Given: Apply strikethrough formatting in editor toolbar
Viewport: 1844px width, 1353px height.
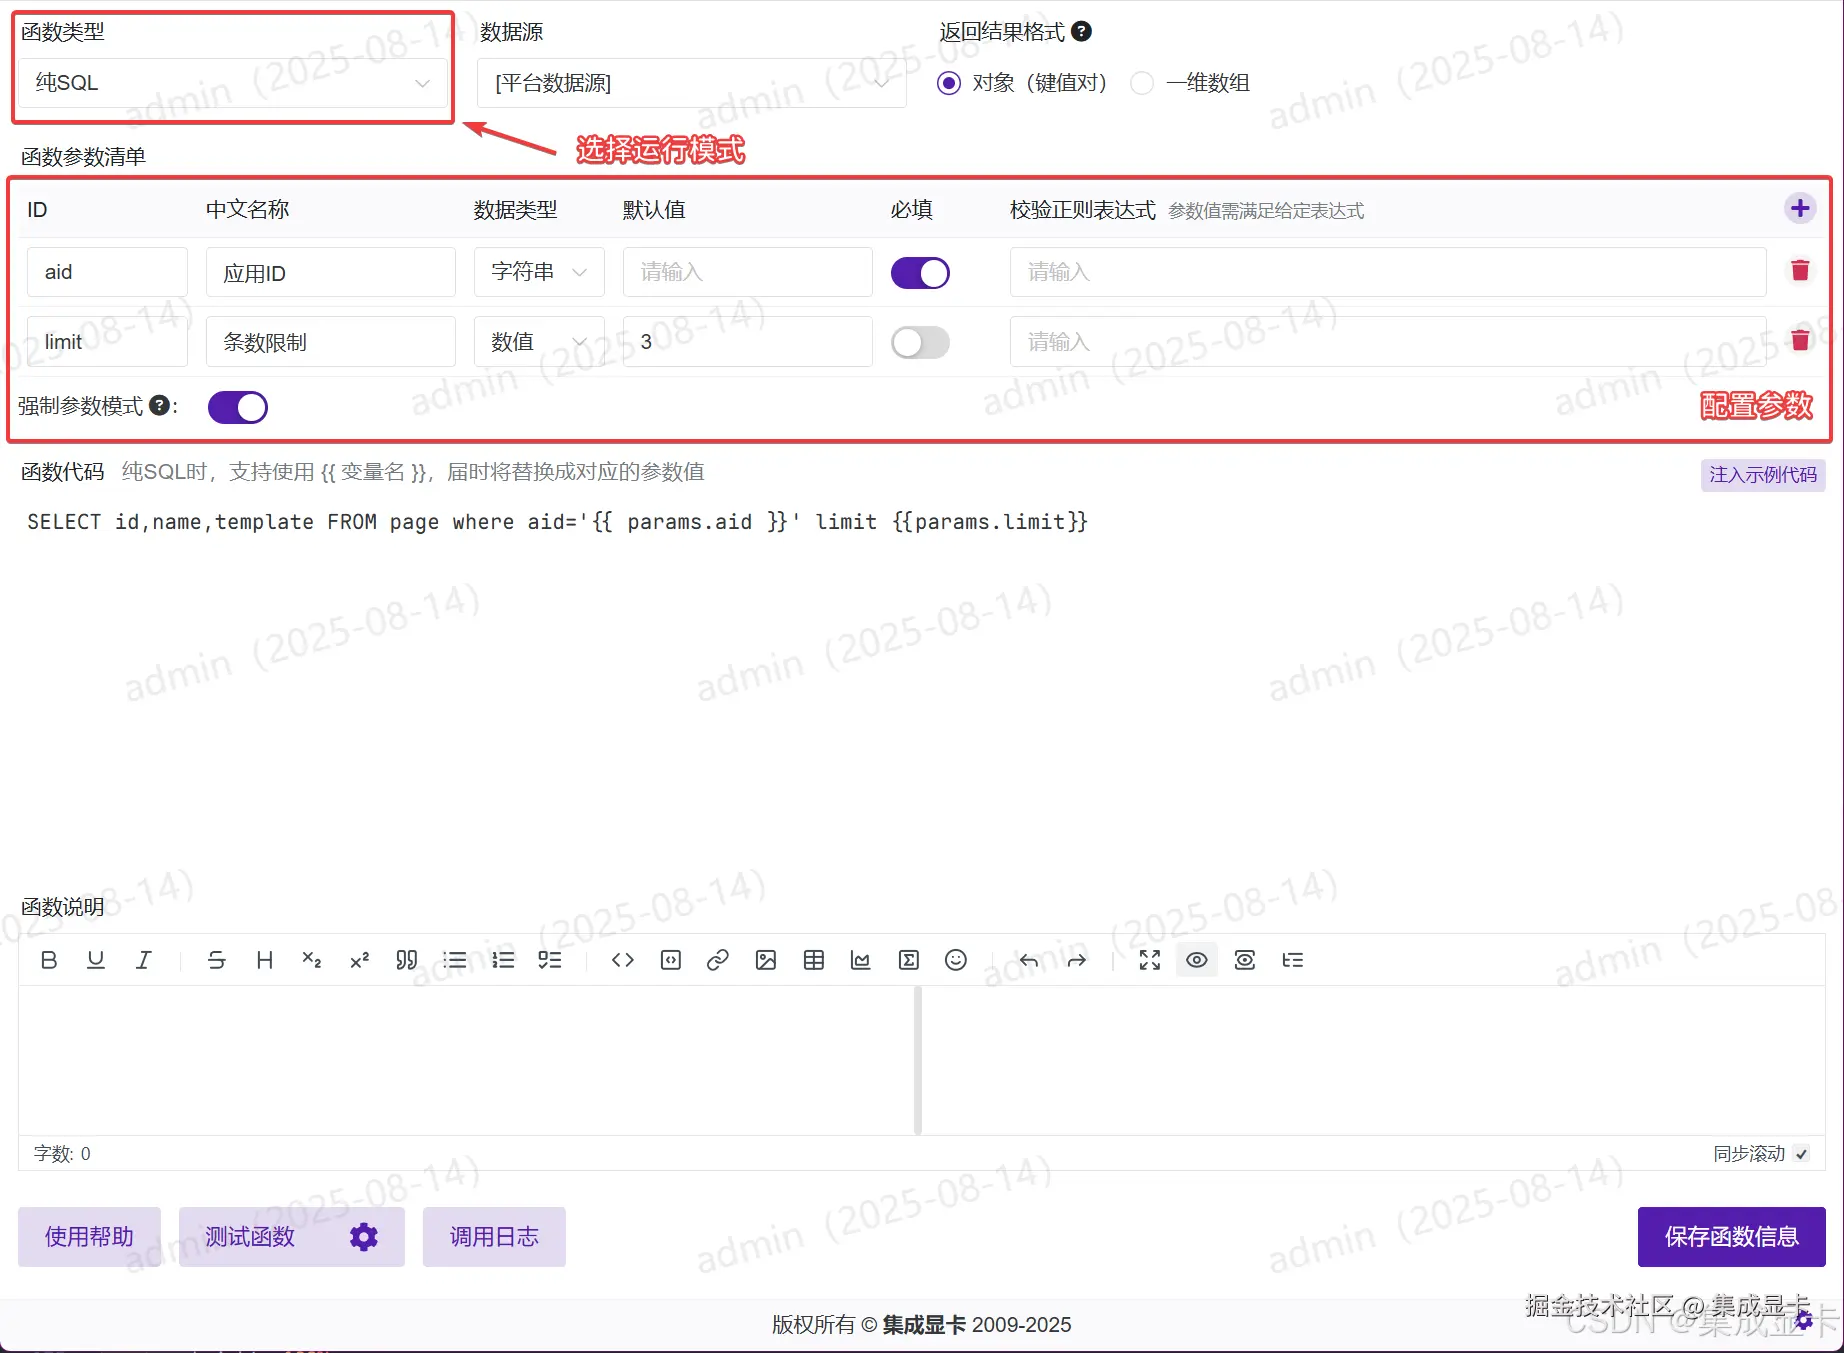Looking at the screenshot, I should coord(216,960).
